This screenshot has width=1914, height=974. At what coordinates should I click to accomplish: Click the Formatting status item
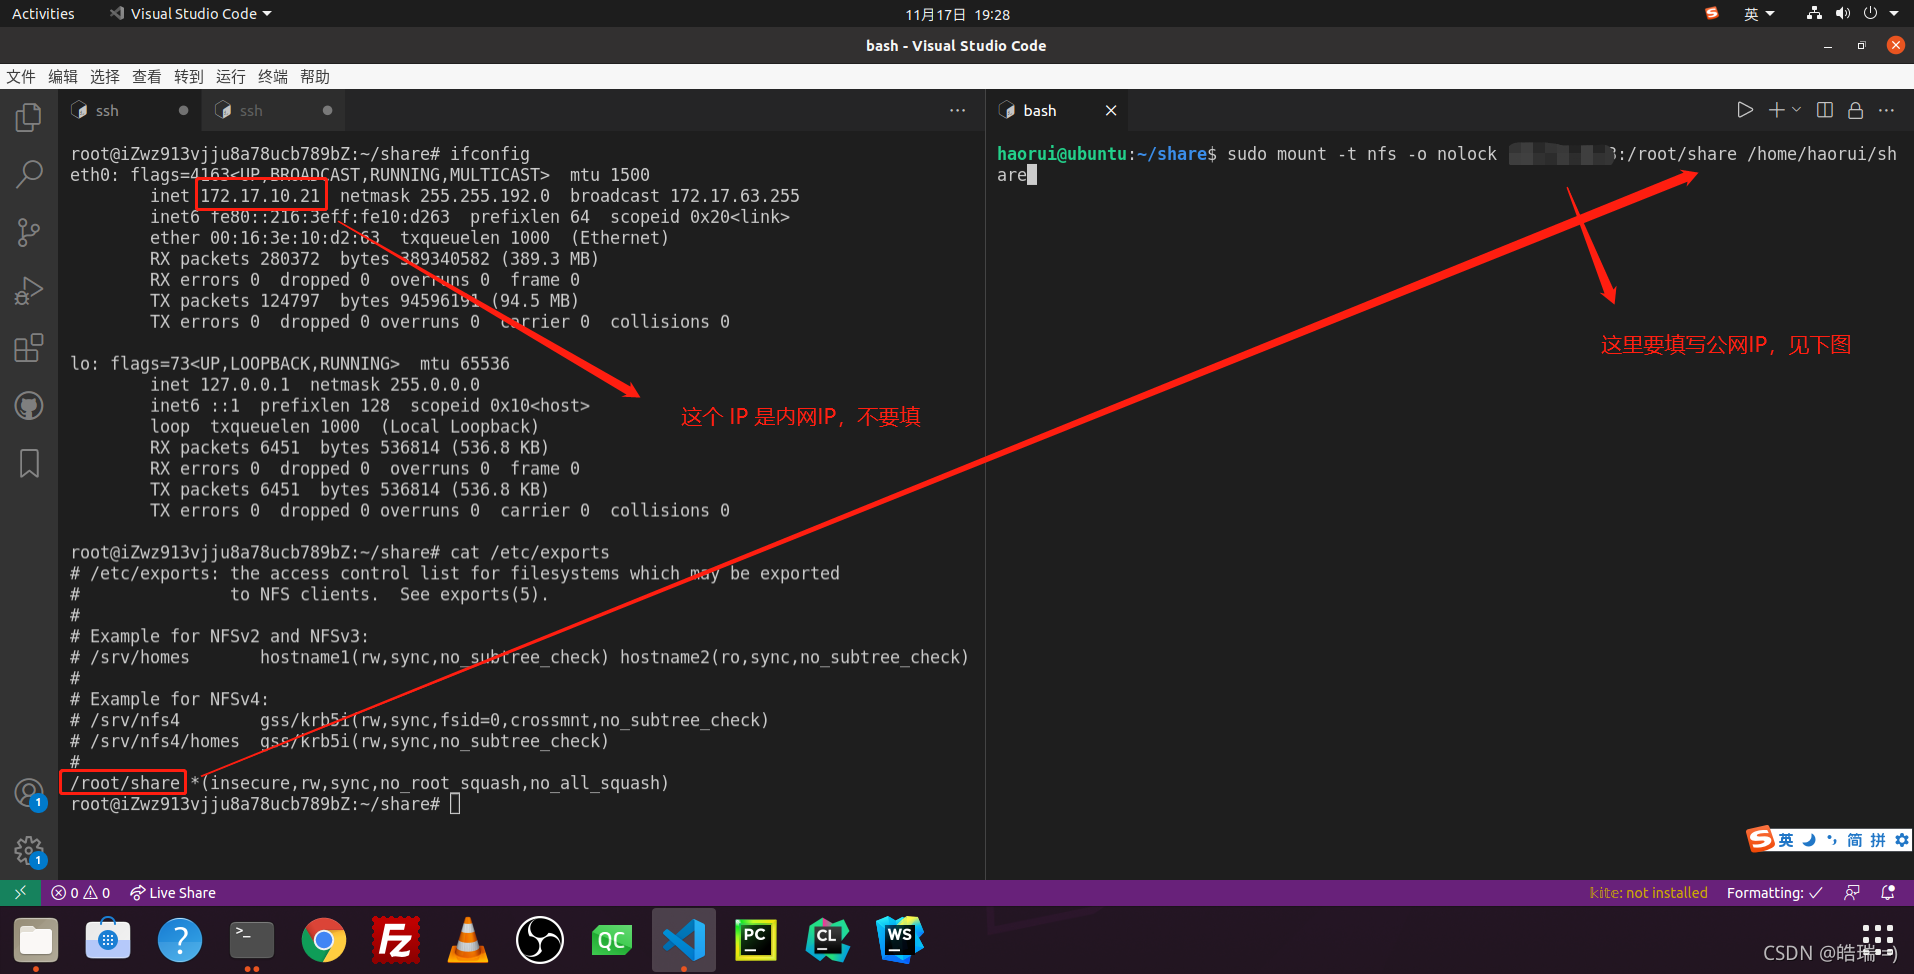[x=1774, y=893]
